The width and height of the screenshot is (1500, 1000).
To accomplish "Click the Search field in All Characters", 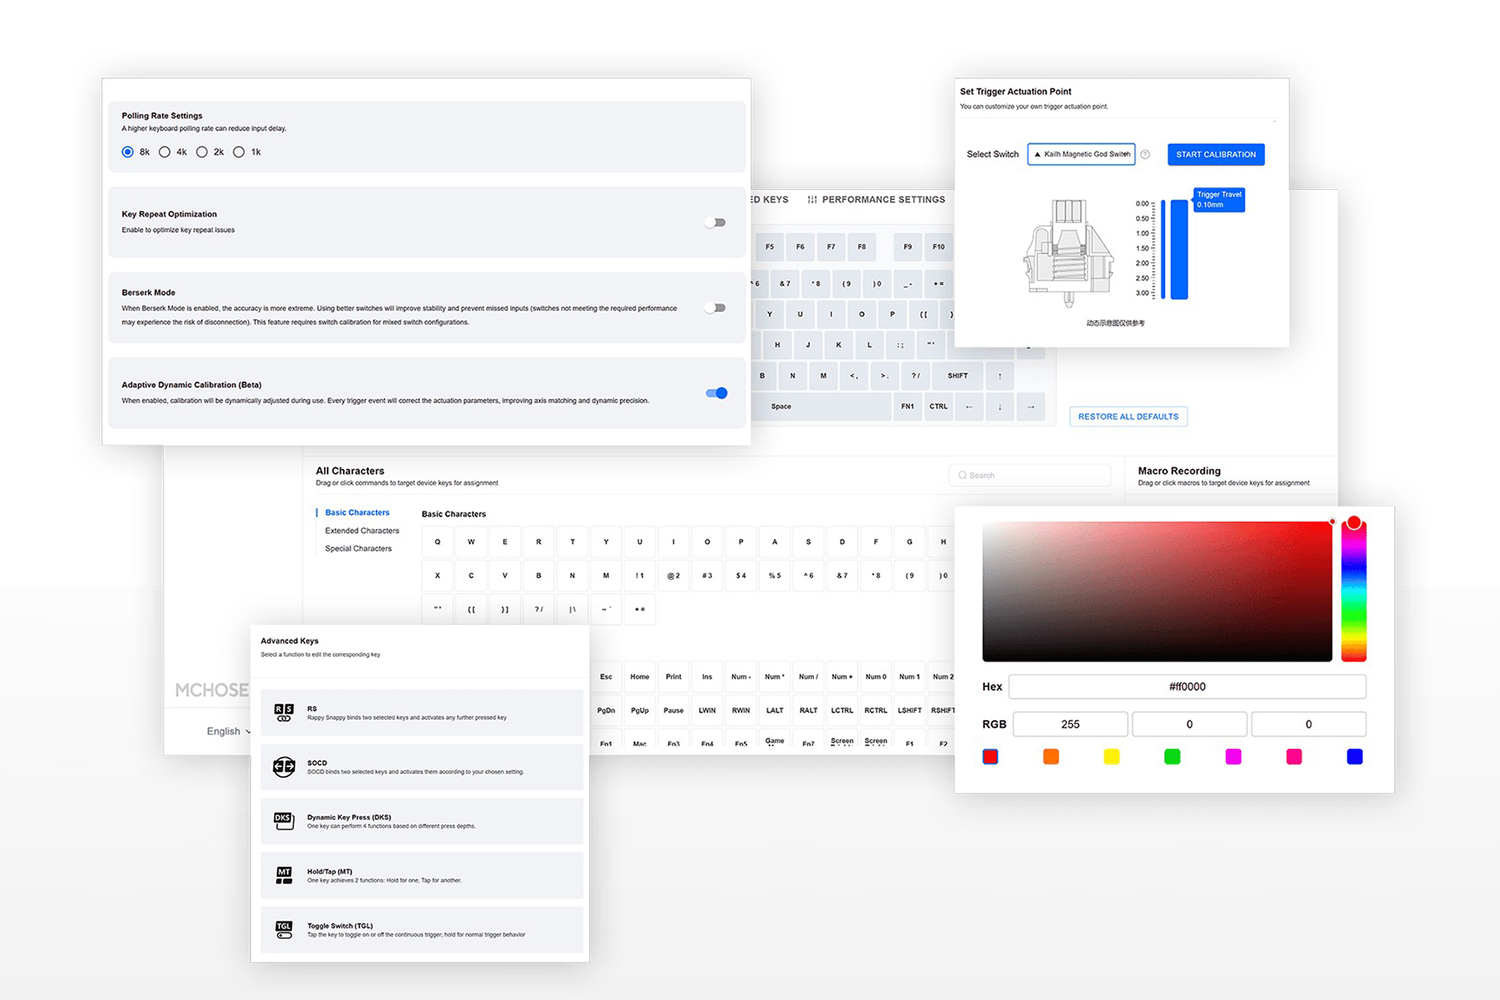I will point(1030,475).
